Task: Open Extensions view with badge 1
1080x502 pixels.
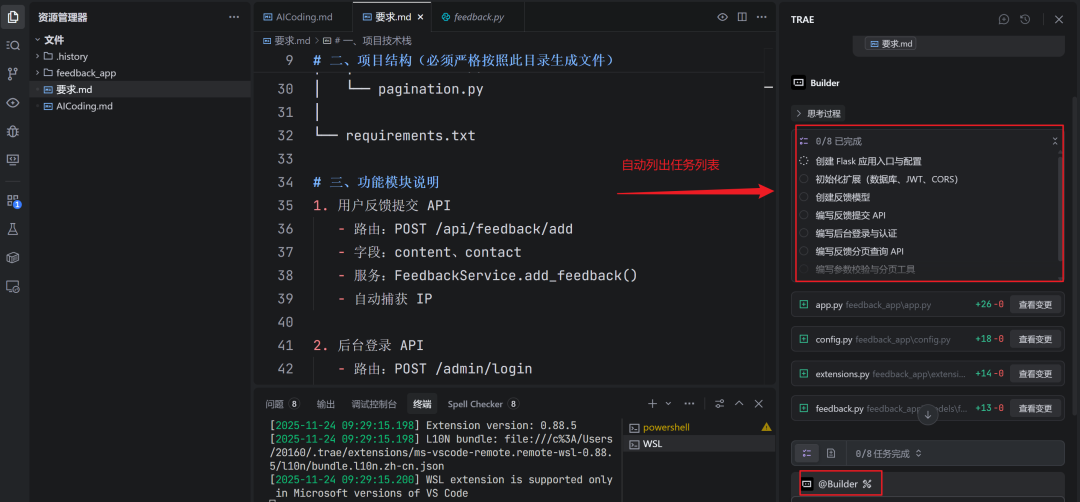Action: pos(12,200)
